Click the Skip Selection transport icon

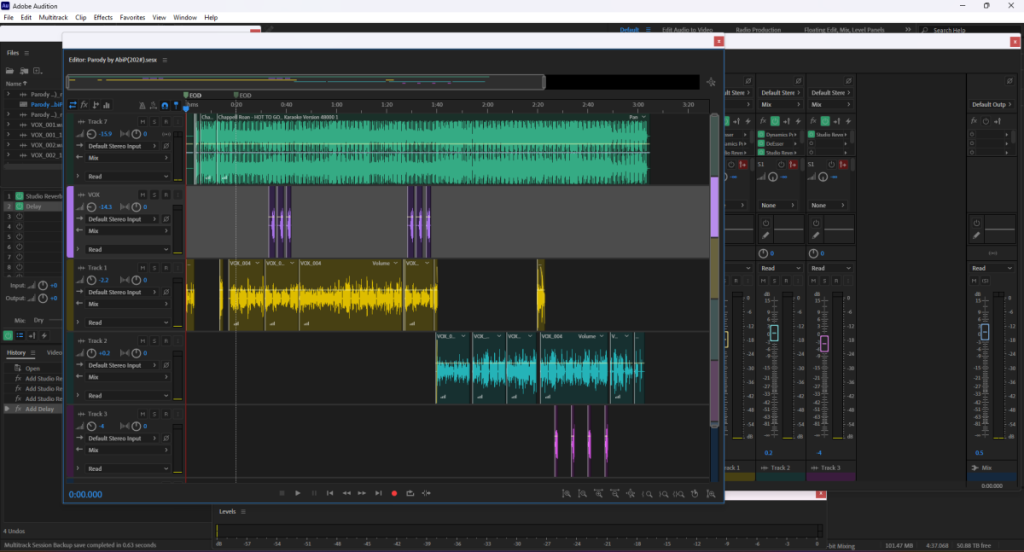[426, 493]
